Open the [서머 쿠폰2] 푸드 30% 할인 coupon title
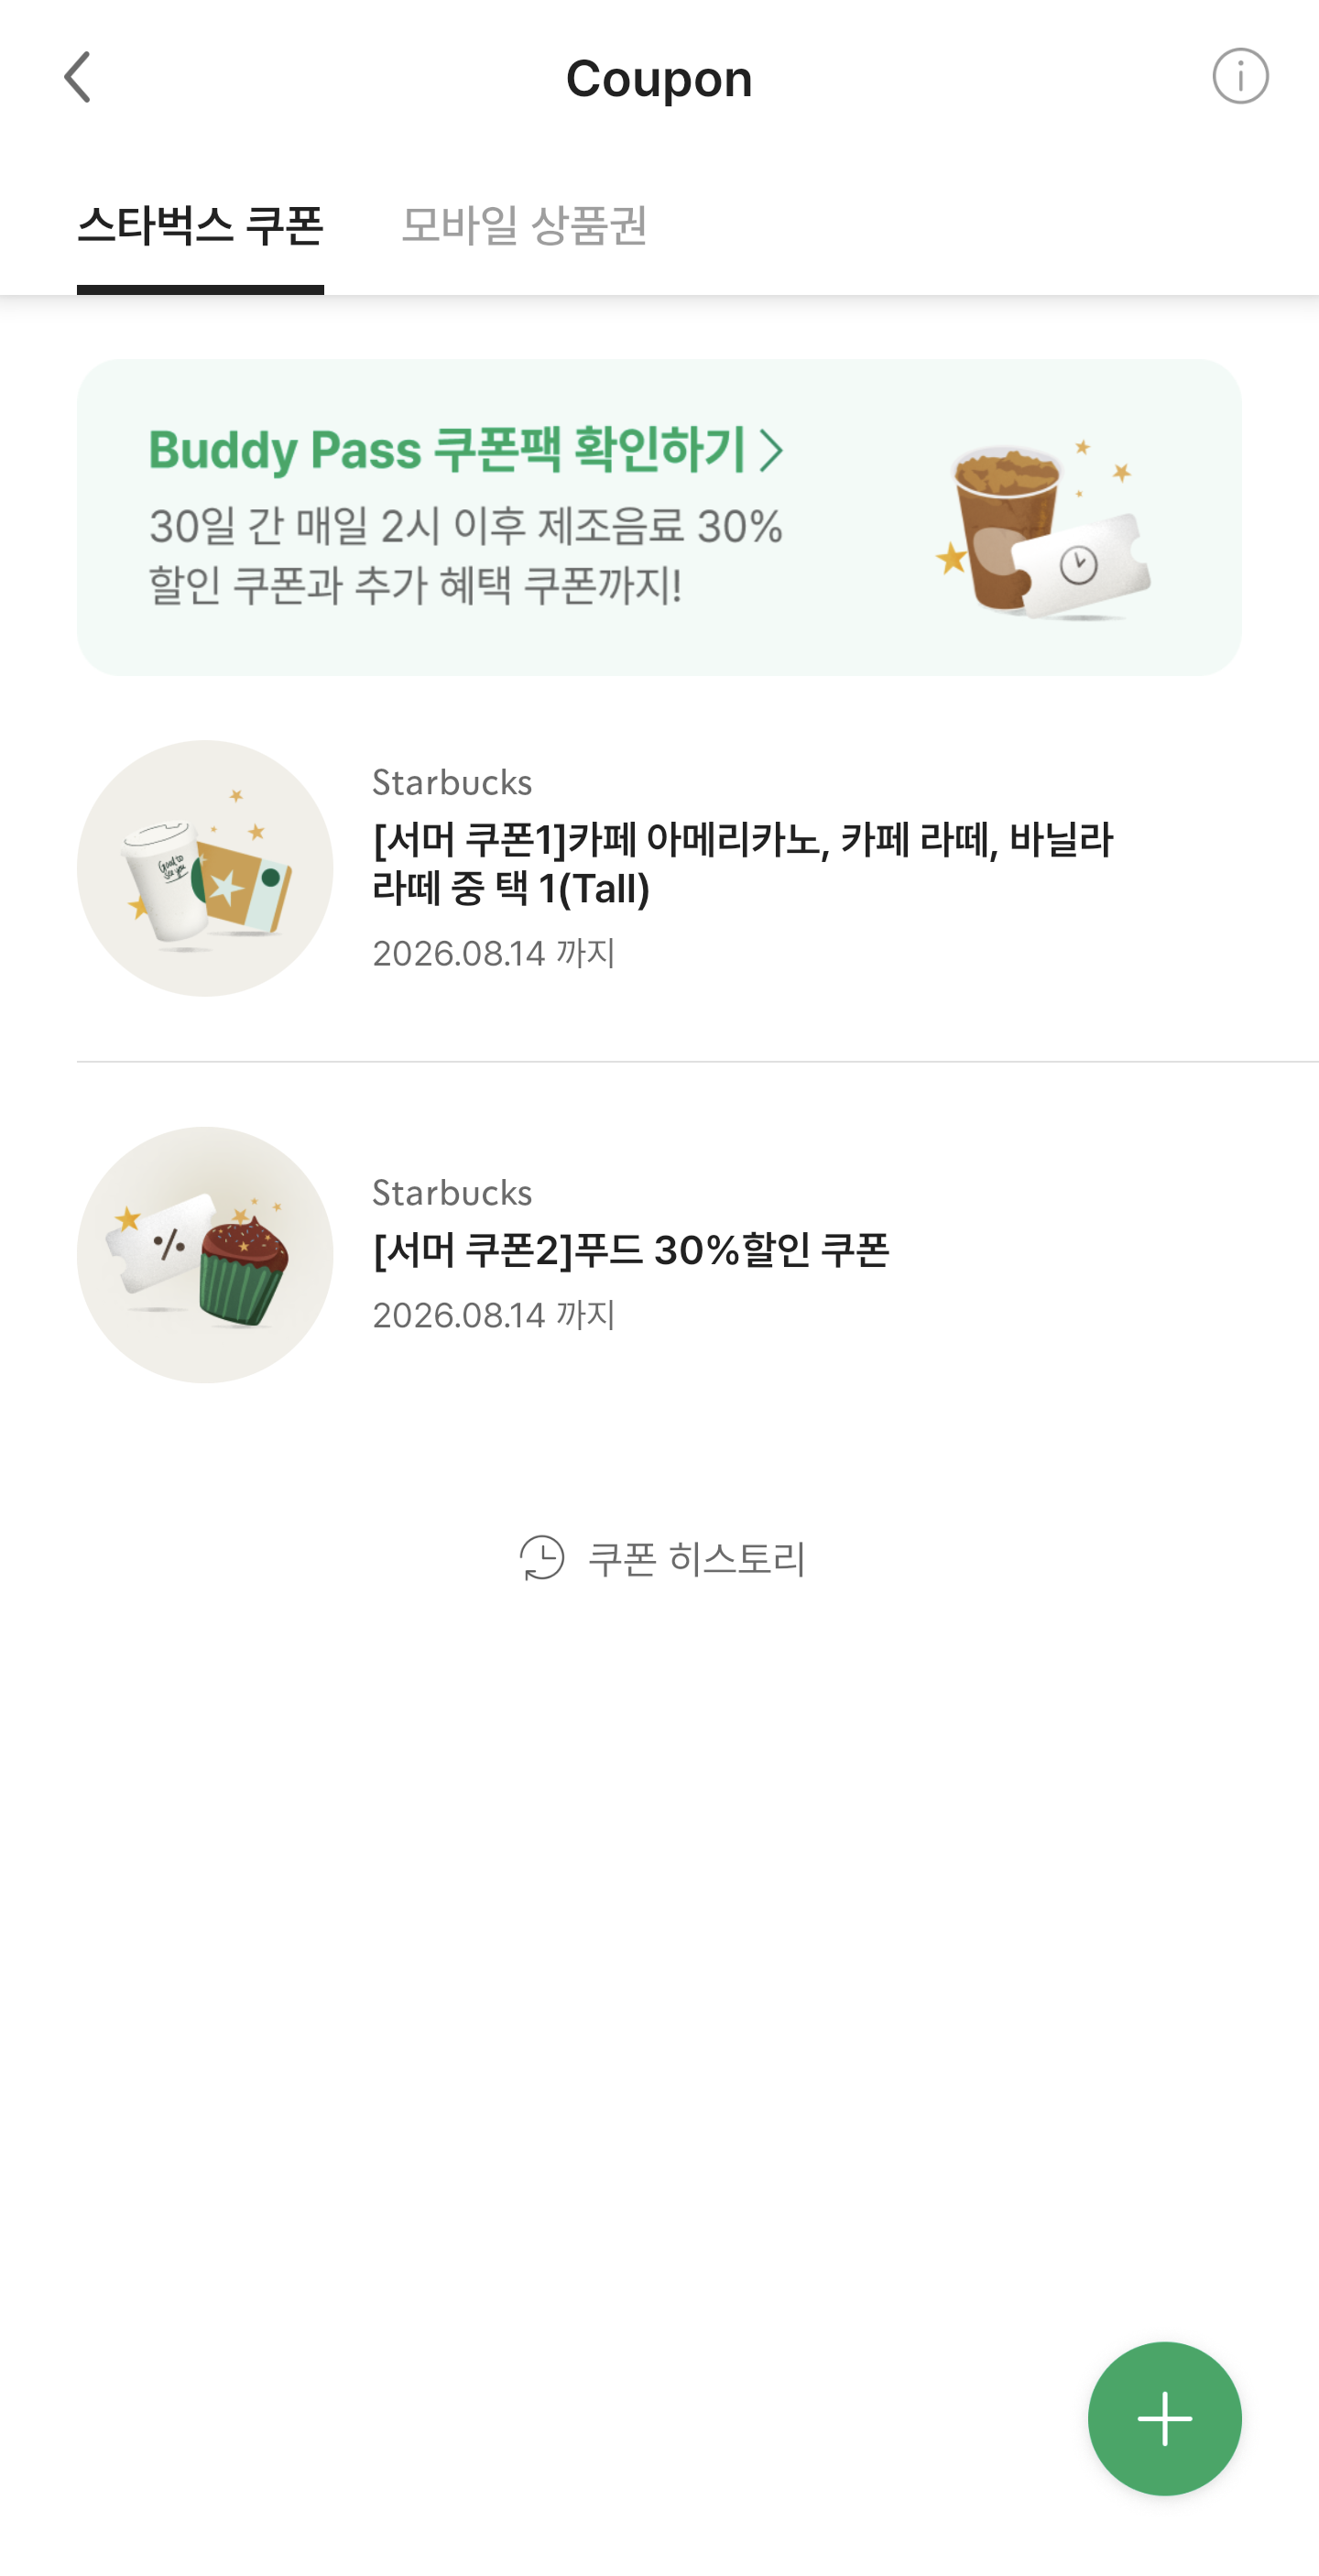Screen dimensions: 1319x2576 coord(631,1249)
